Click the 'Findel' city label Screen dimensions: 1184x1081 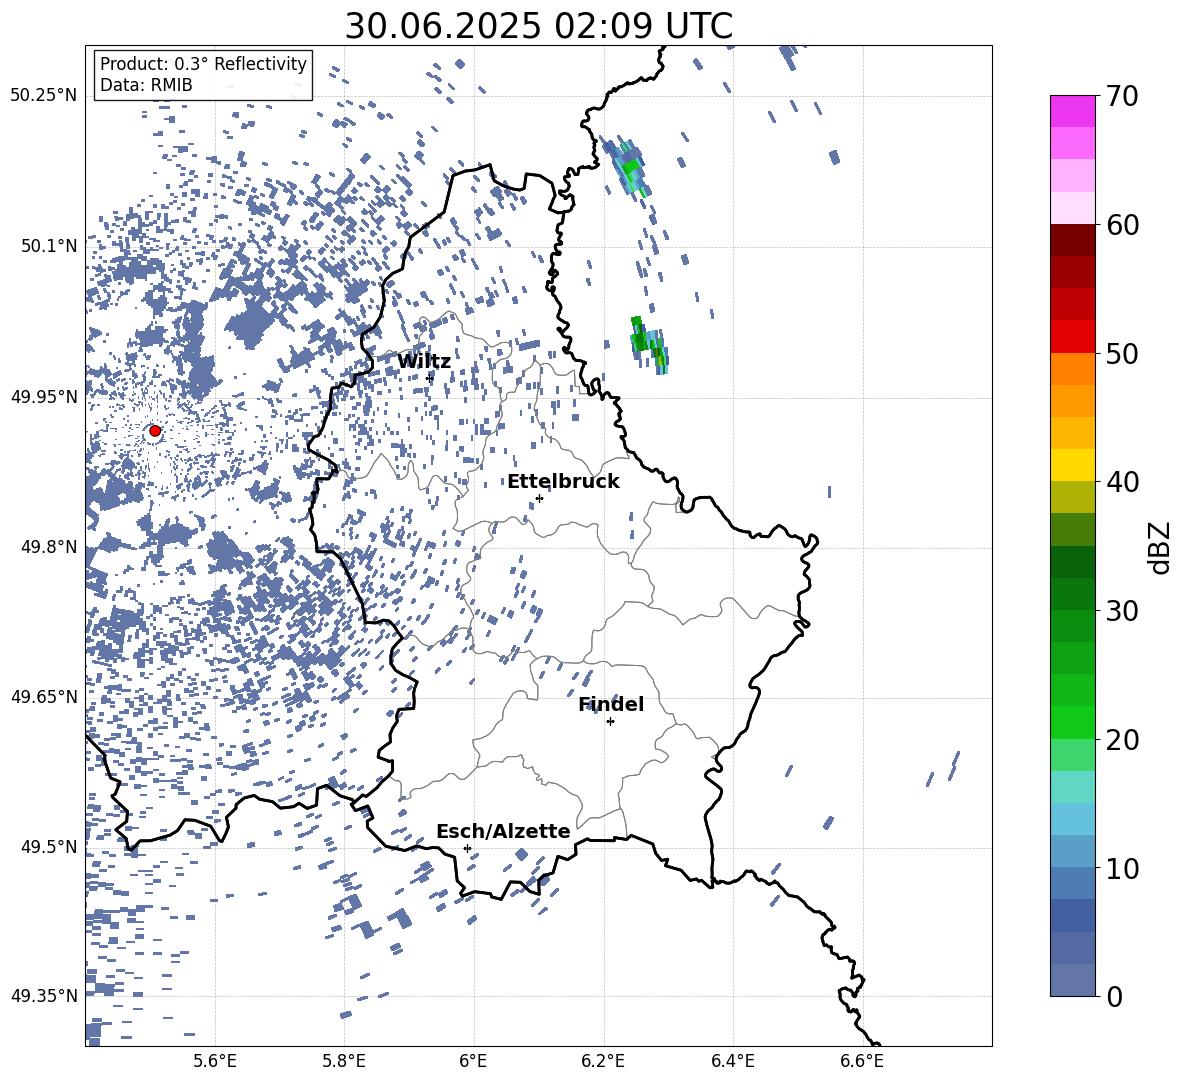[611, 704]
